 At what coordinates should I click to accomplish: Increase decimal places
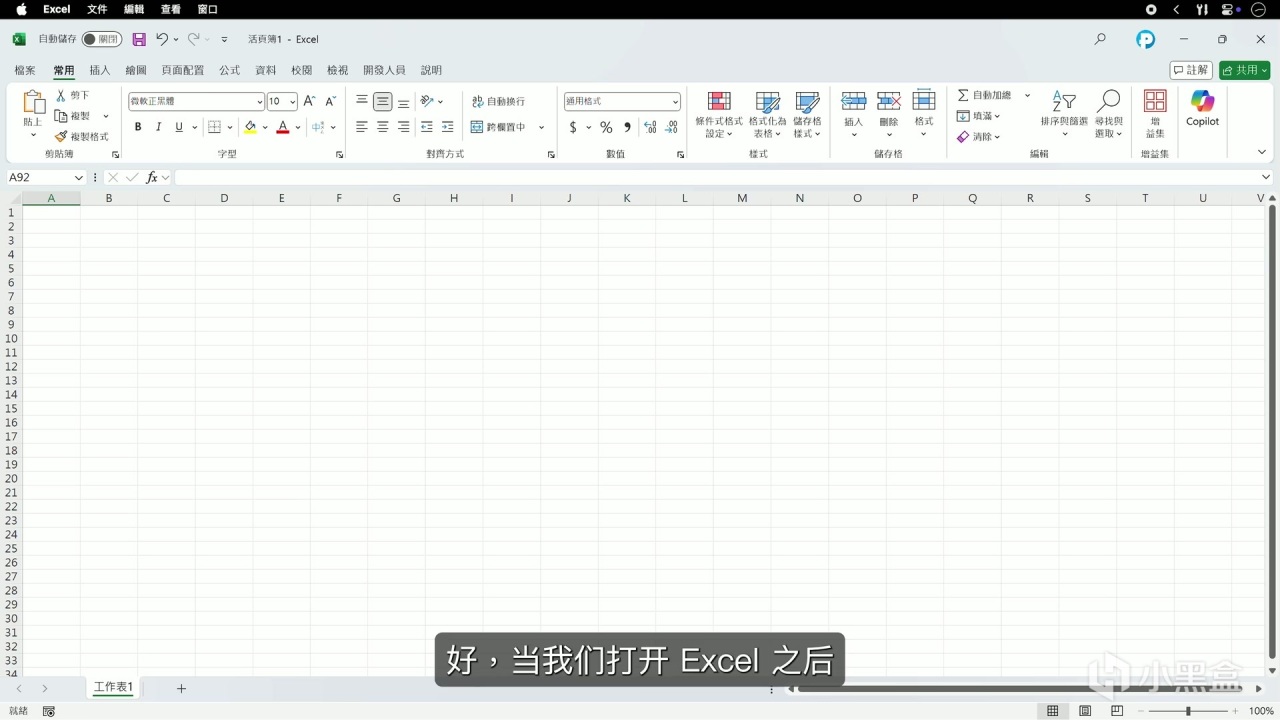pos(650,127)
